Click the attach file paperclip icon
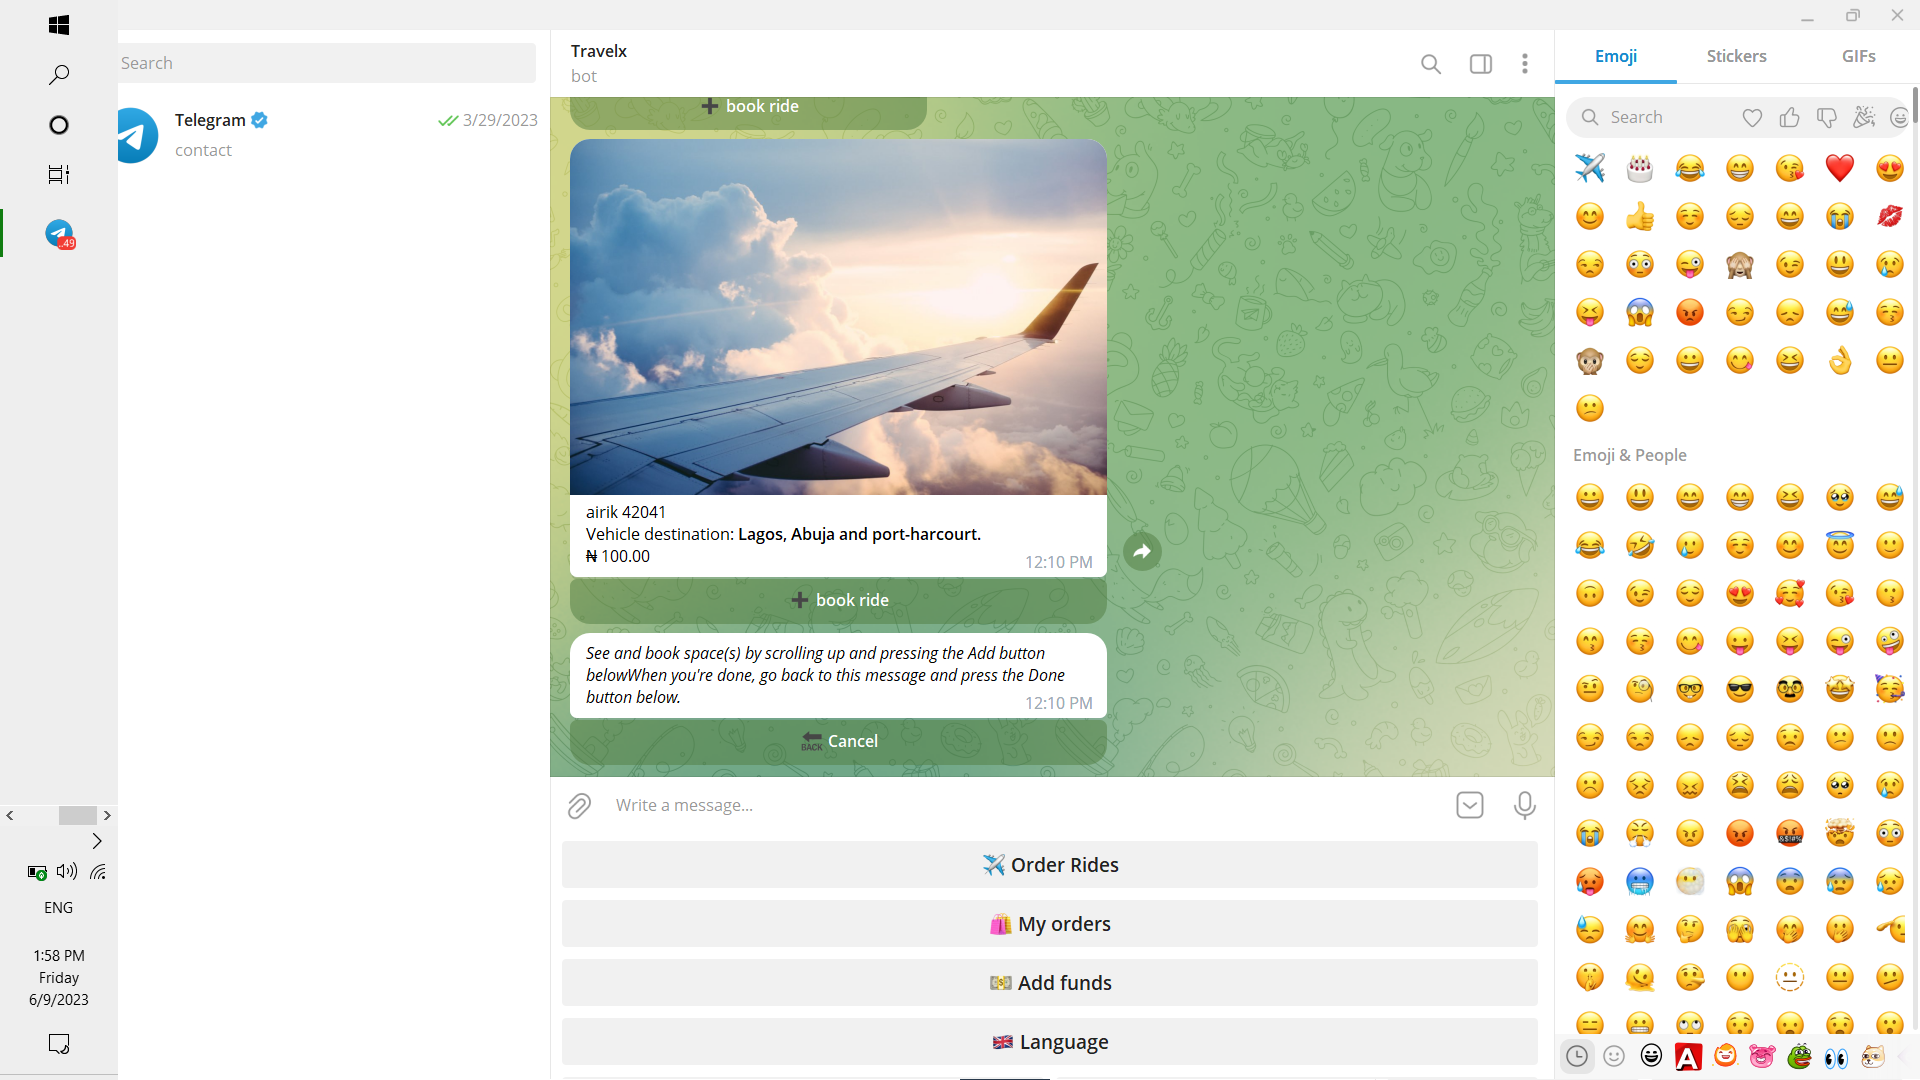This screenshot has height=1080, width=1920. click(579, 806)
